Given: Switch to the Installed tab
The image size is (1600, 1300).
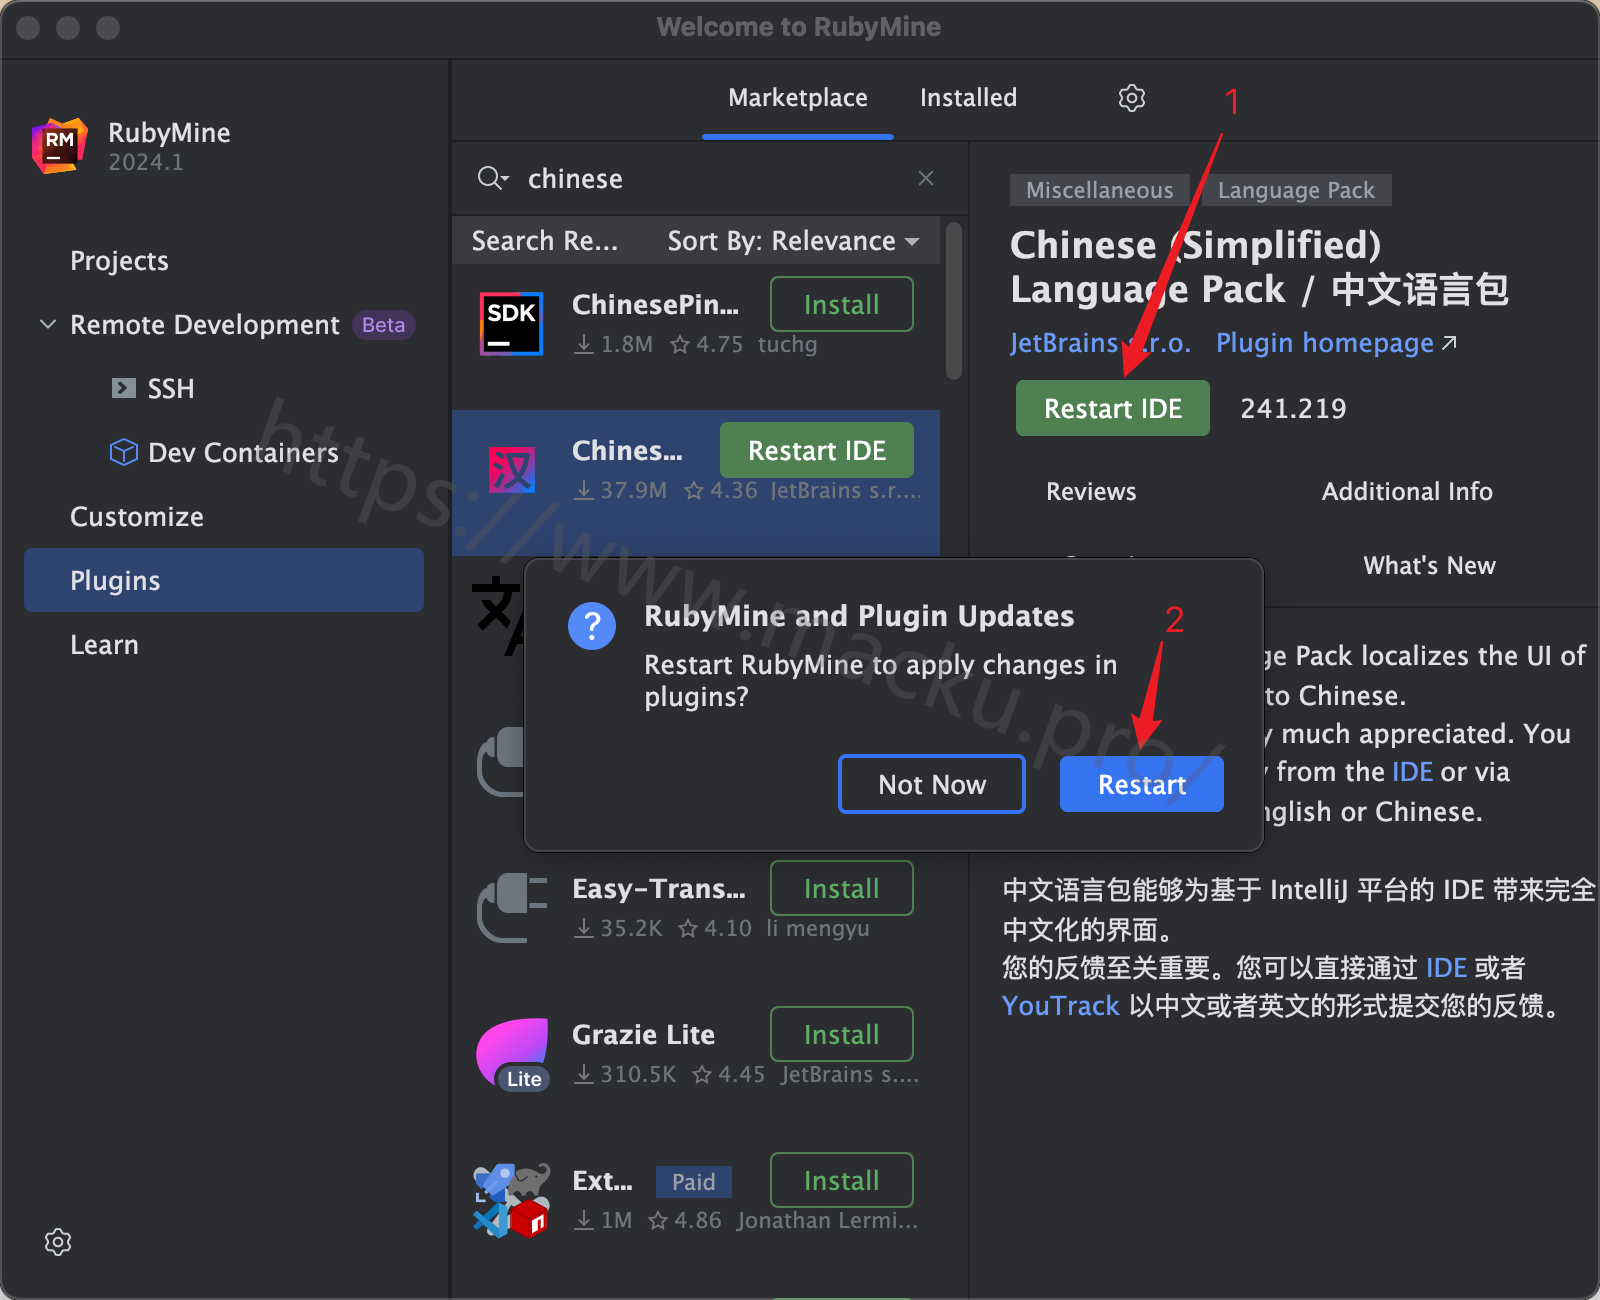Looking at the screenshot, I should (968, 98).
